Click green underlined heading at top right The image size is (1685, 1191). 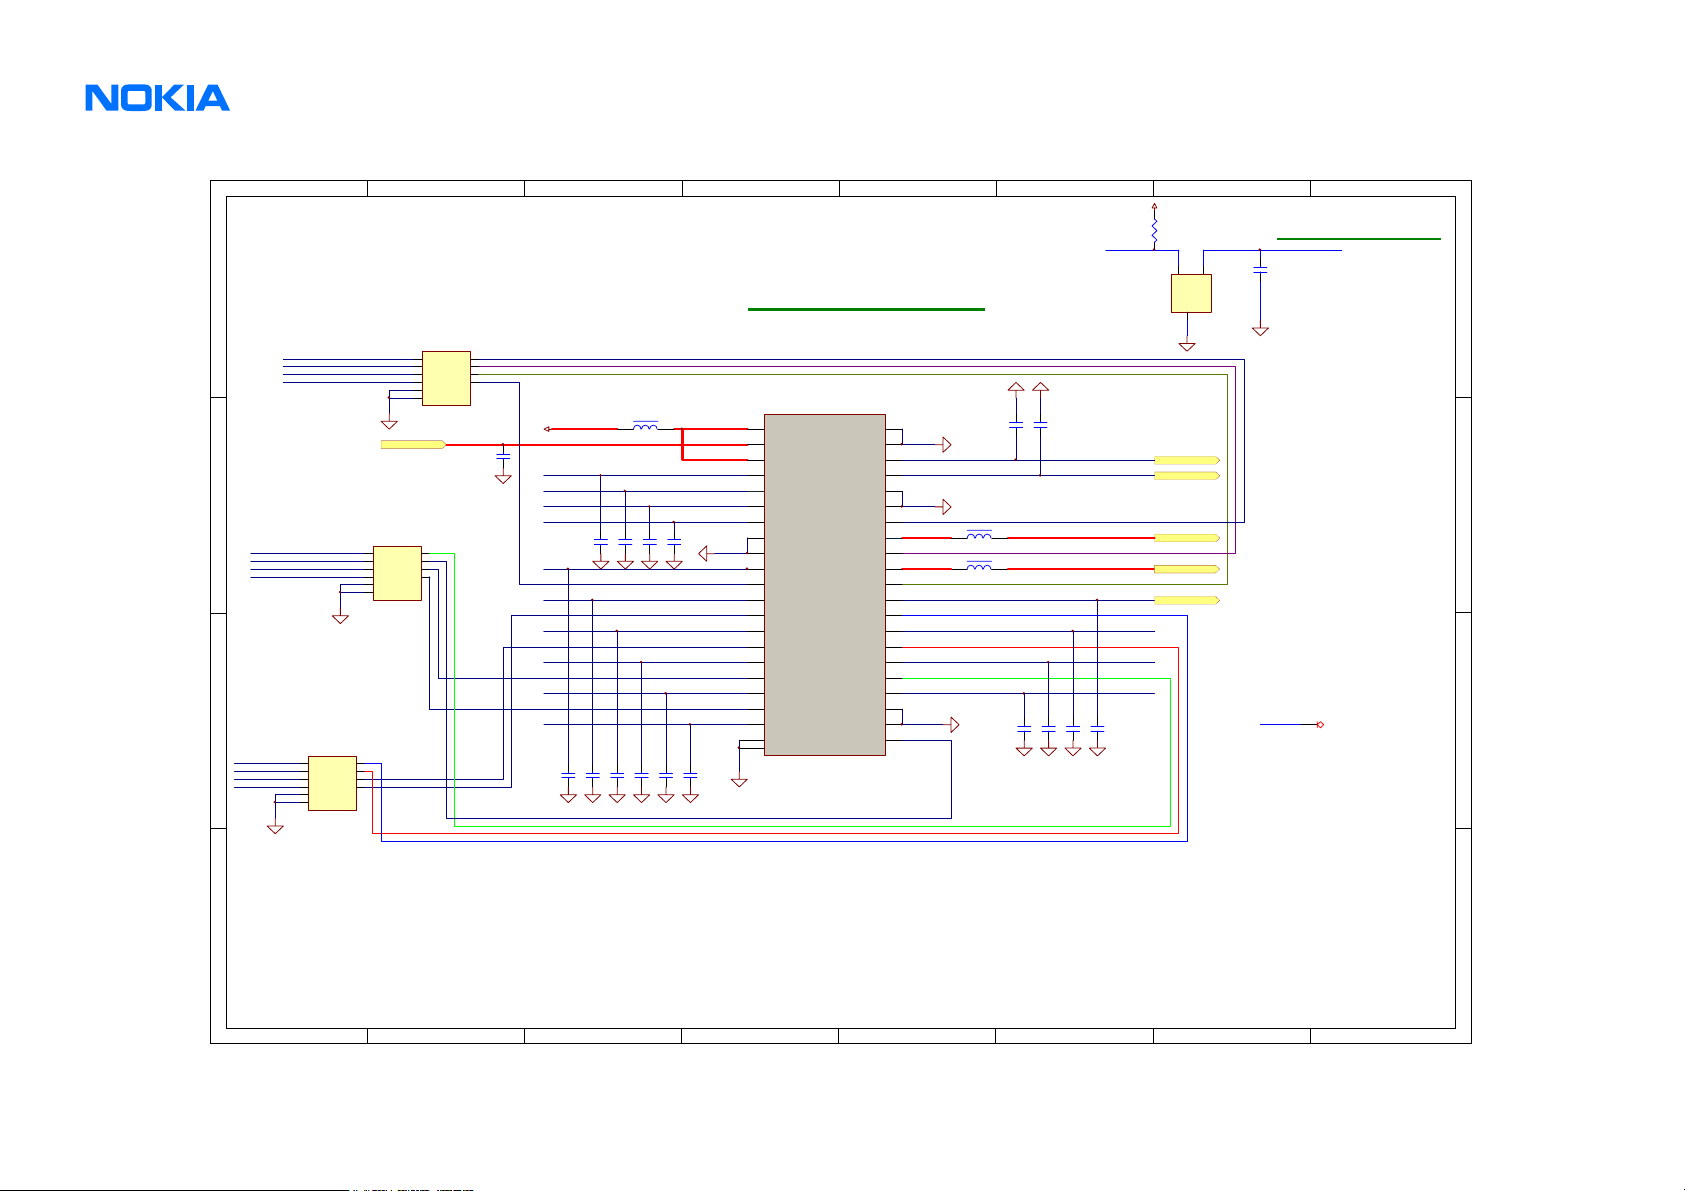(1358, 238)
